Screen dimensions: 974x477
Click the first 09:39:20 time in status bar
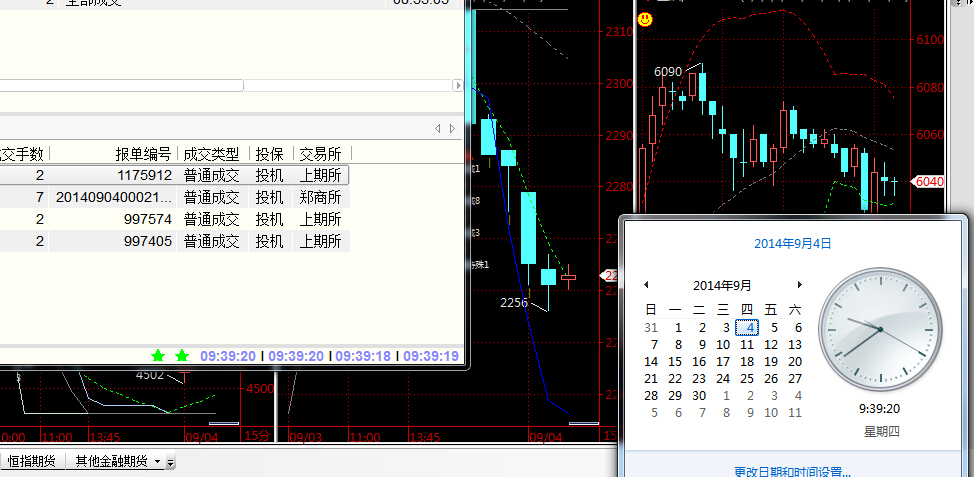[x=228, y=357]
